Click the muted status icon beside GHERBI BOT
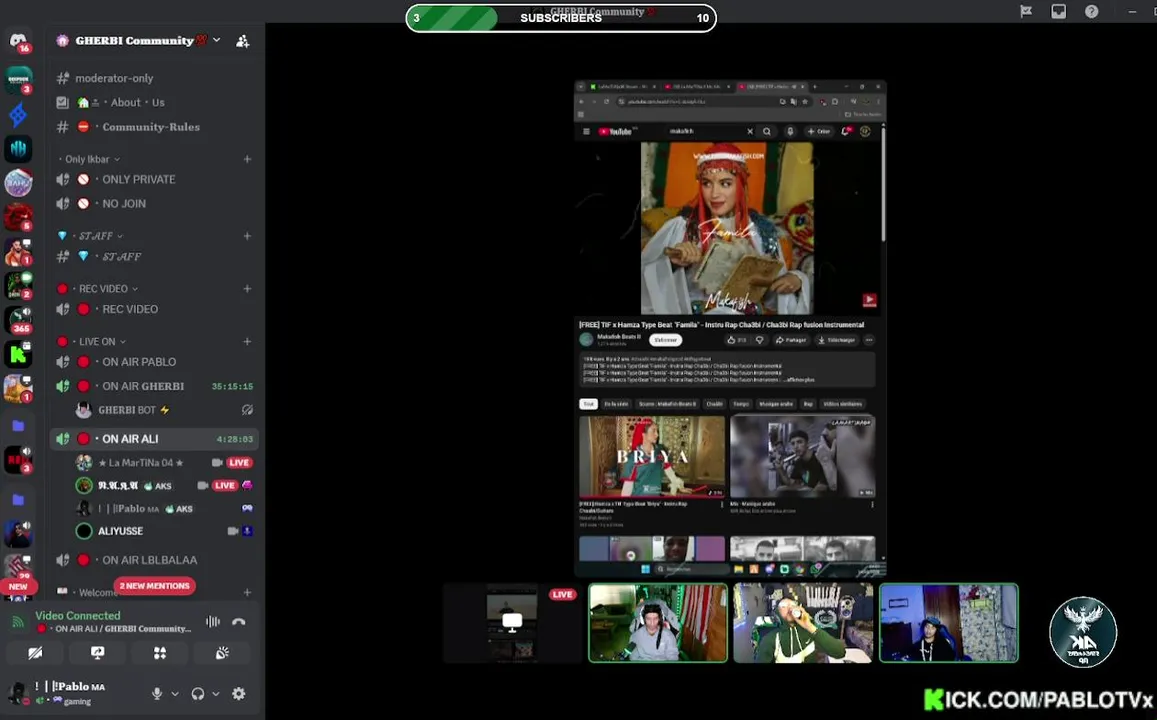1157x720 pixels. tap(247, 410)
